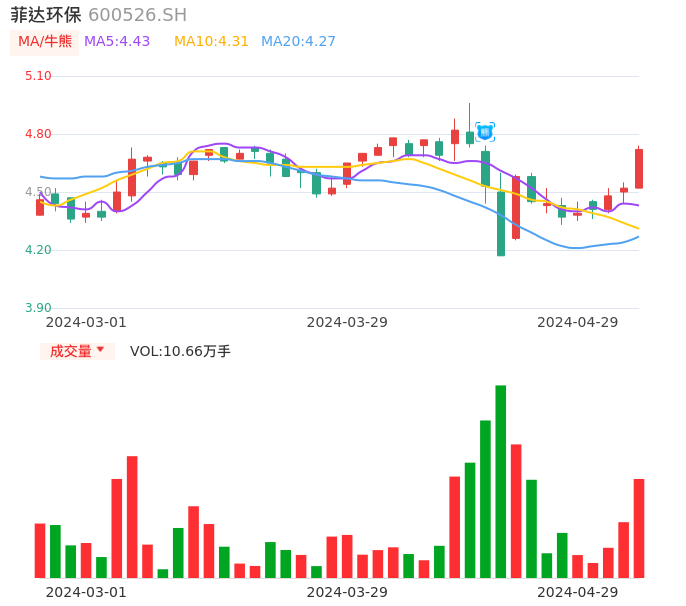686x606 pixels.
Task: Select the MA10:4.31 legend label
Action: coord(211,42)
